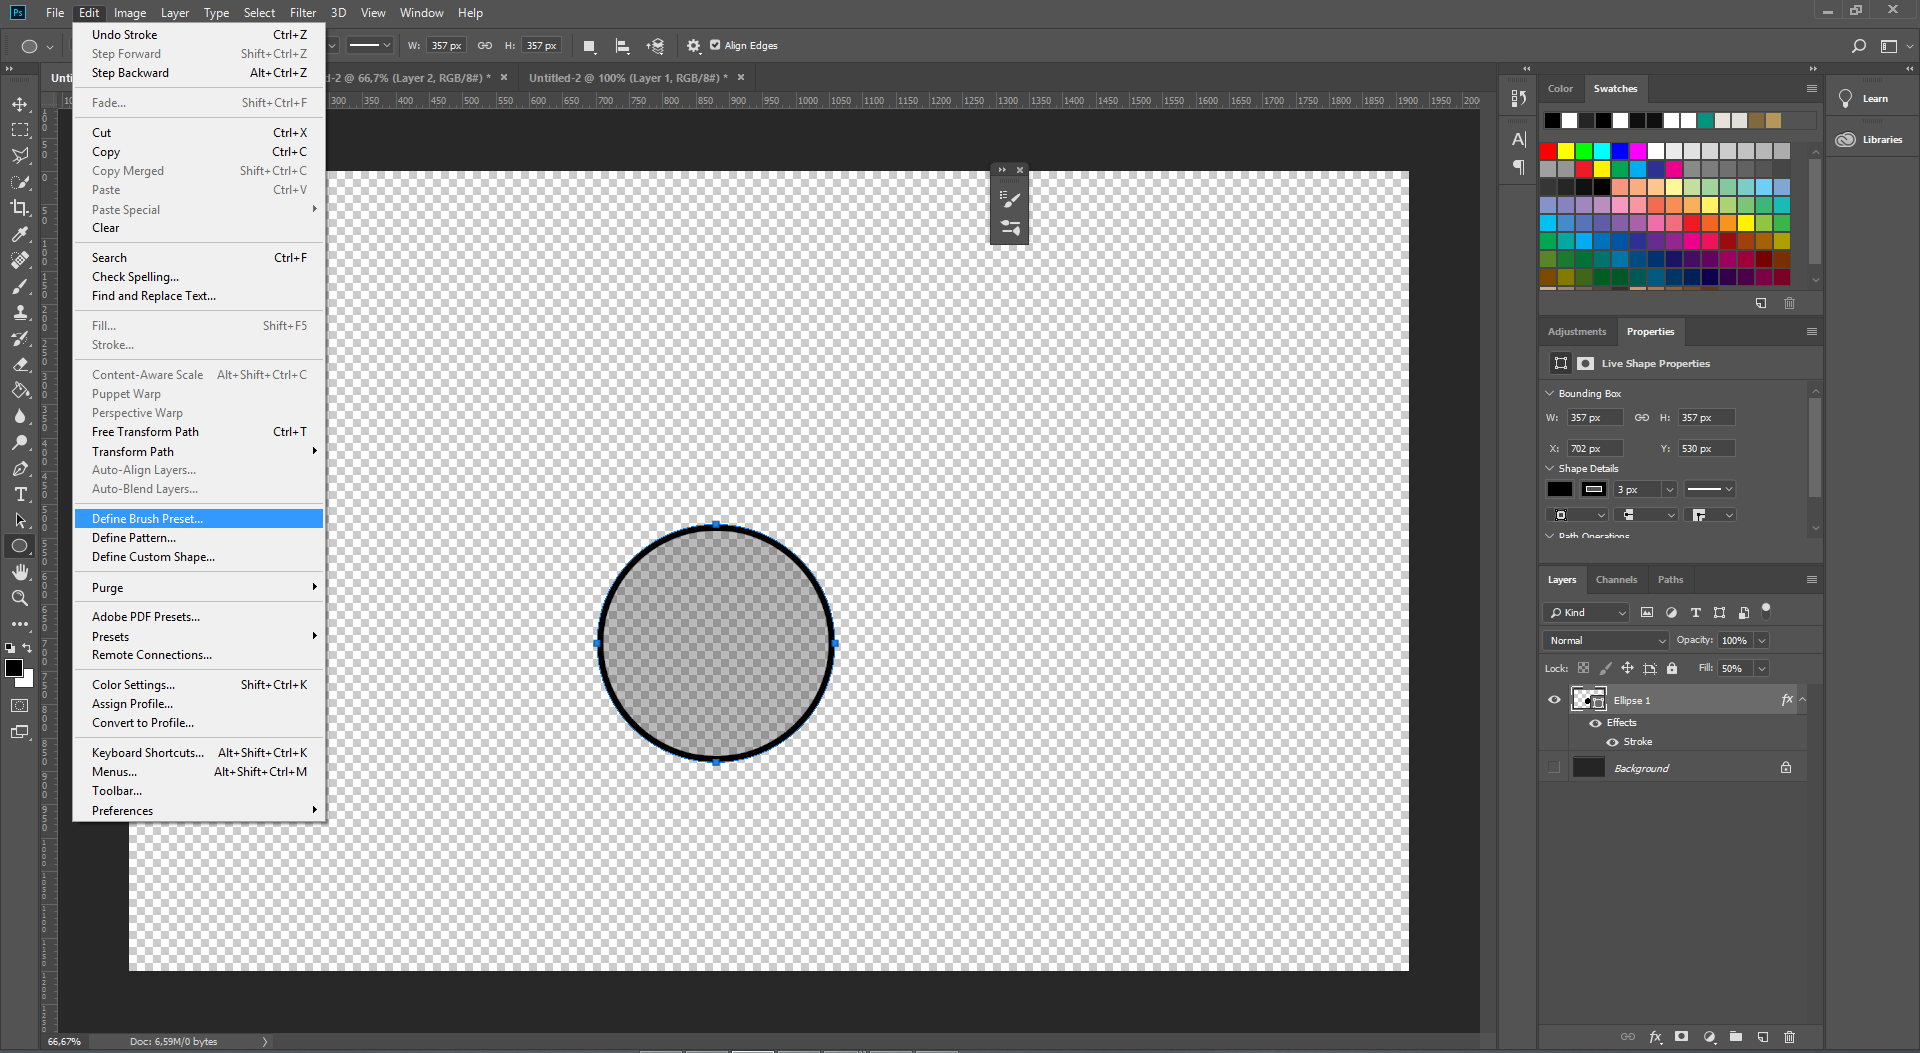The height and width of the screenshot is (1053, 1920).
Task: Open path operations icon in options bar
Action: click(590, 46)
